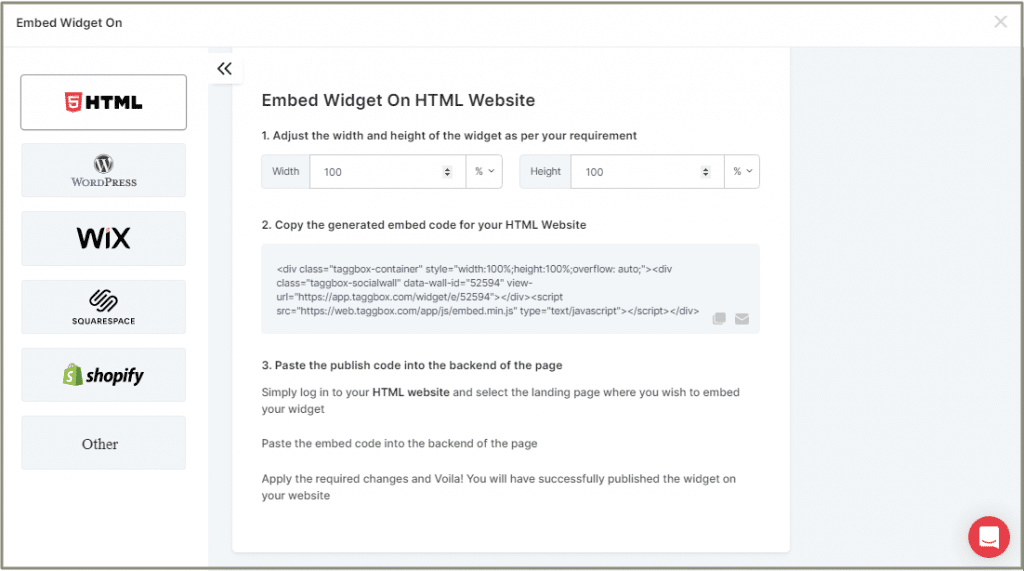Open the Height unit dropdown

(x=742, y=172)
